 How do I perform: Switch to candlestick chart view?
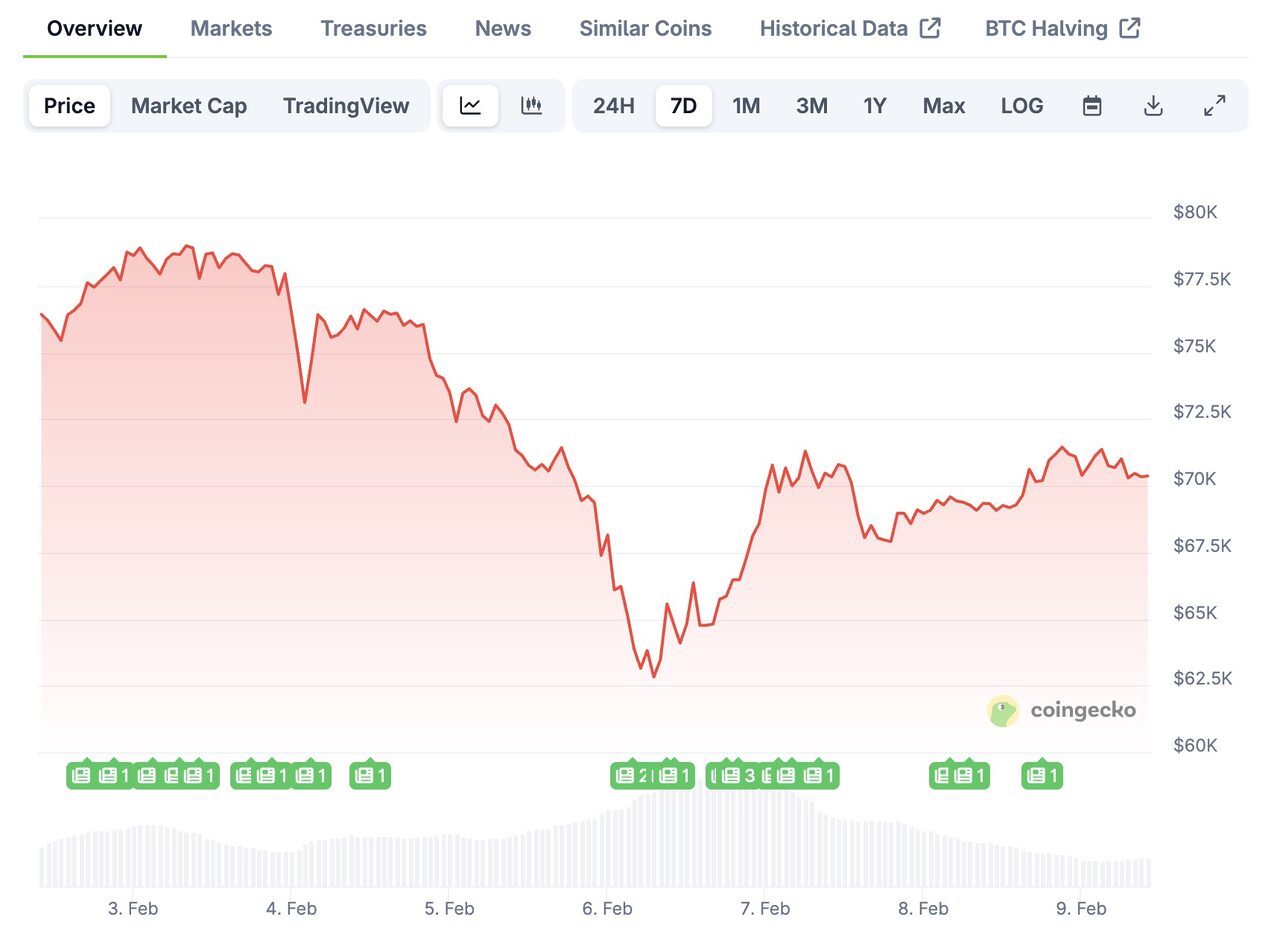pos(532,106)
